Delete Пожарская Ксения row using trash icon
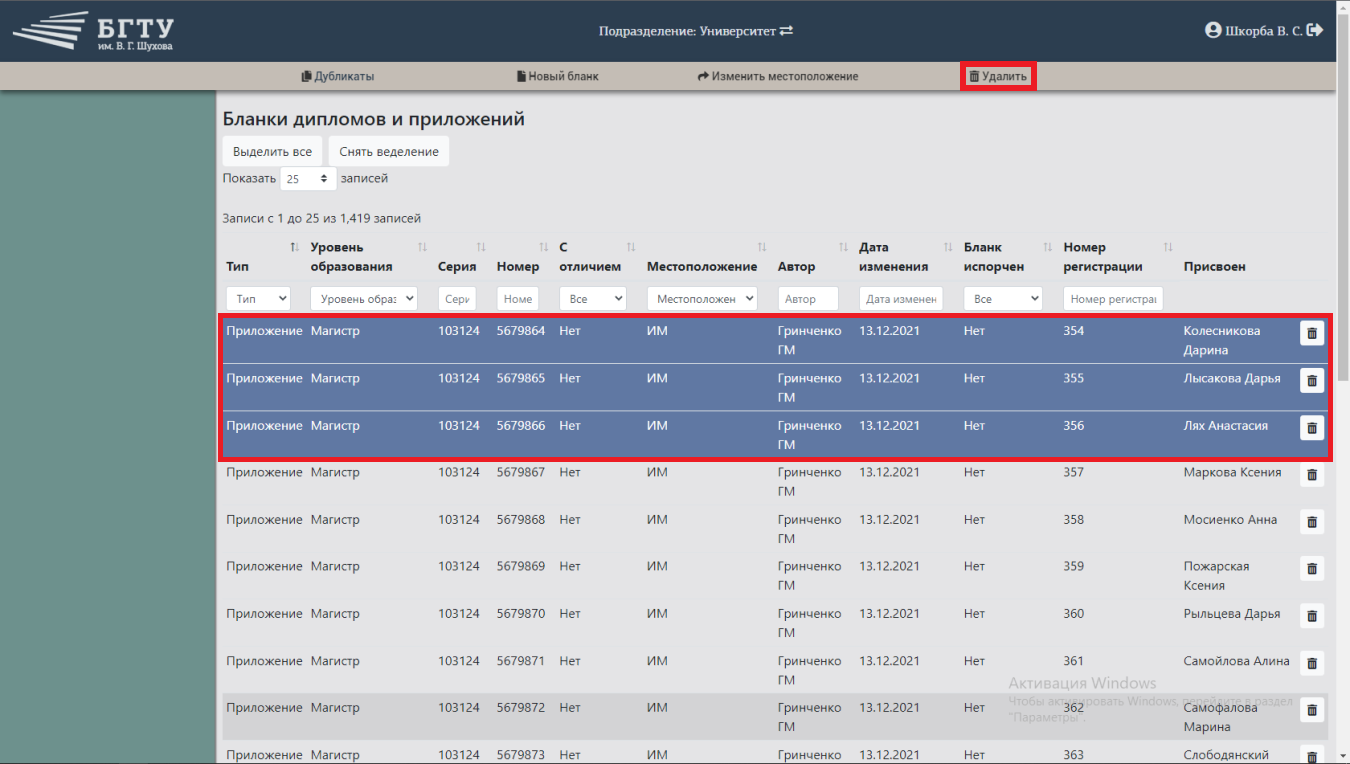 tap(1312, 569)
